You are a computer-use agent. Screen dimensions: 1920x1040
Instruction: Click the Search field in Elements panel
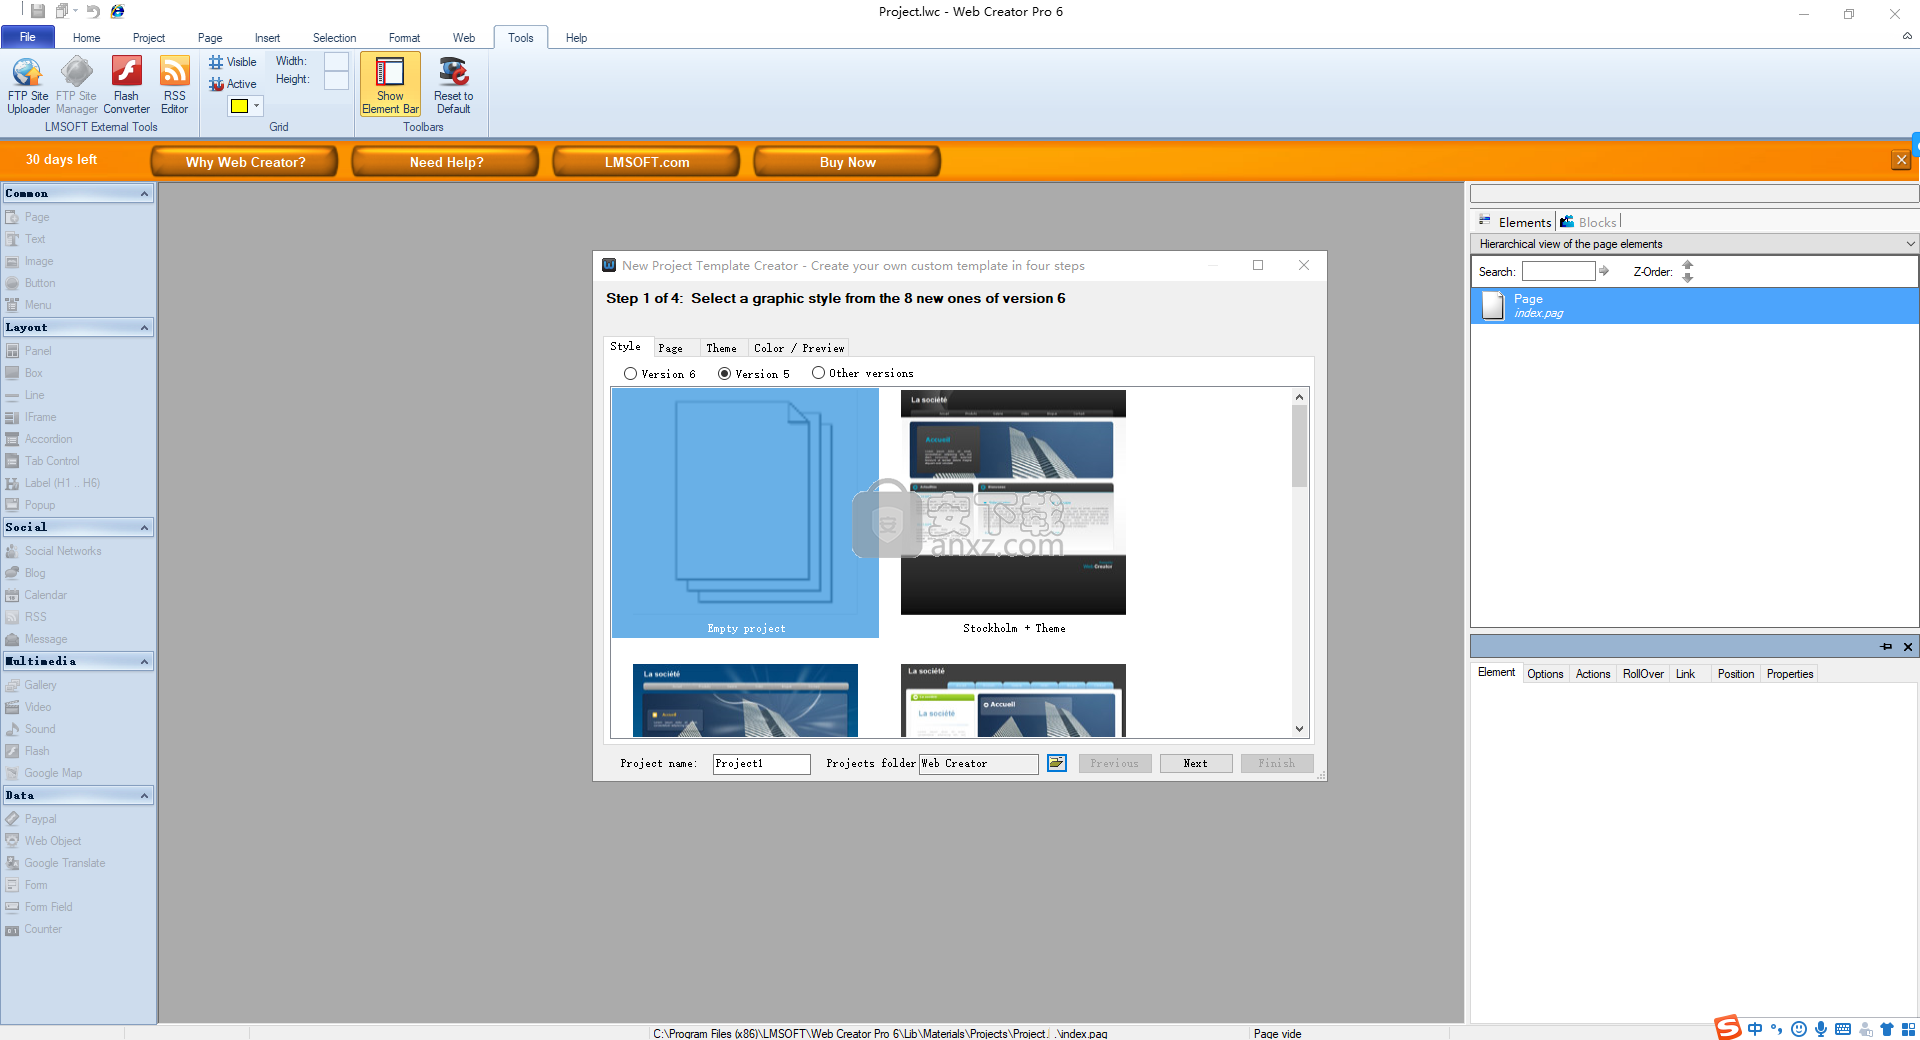[1558, 271]
